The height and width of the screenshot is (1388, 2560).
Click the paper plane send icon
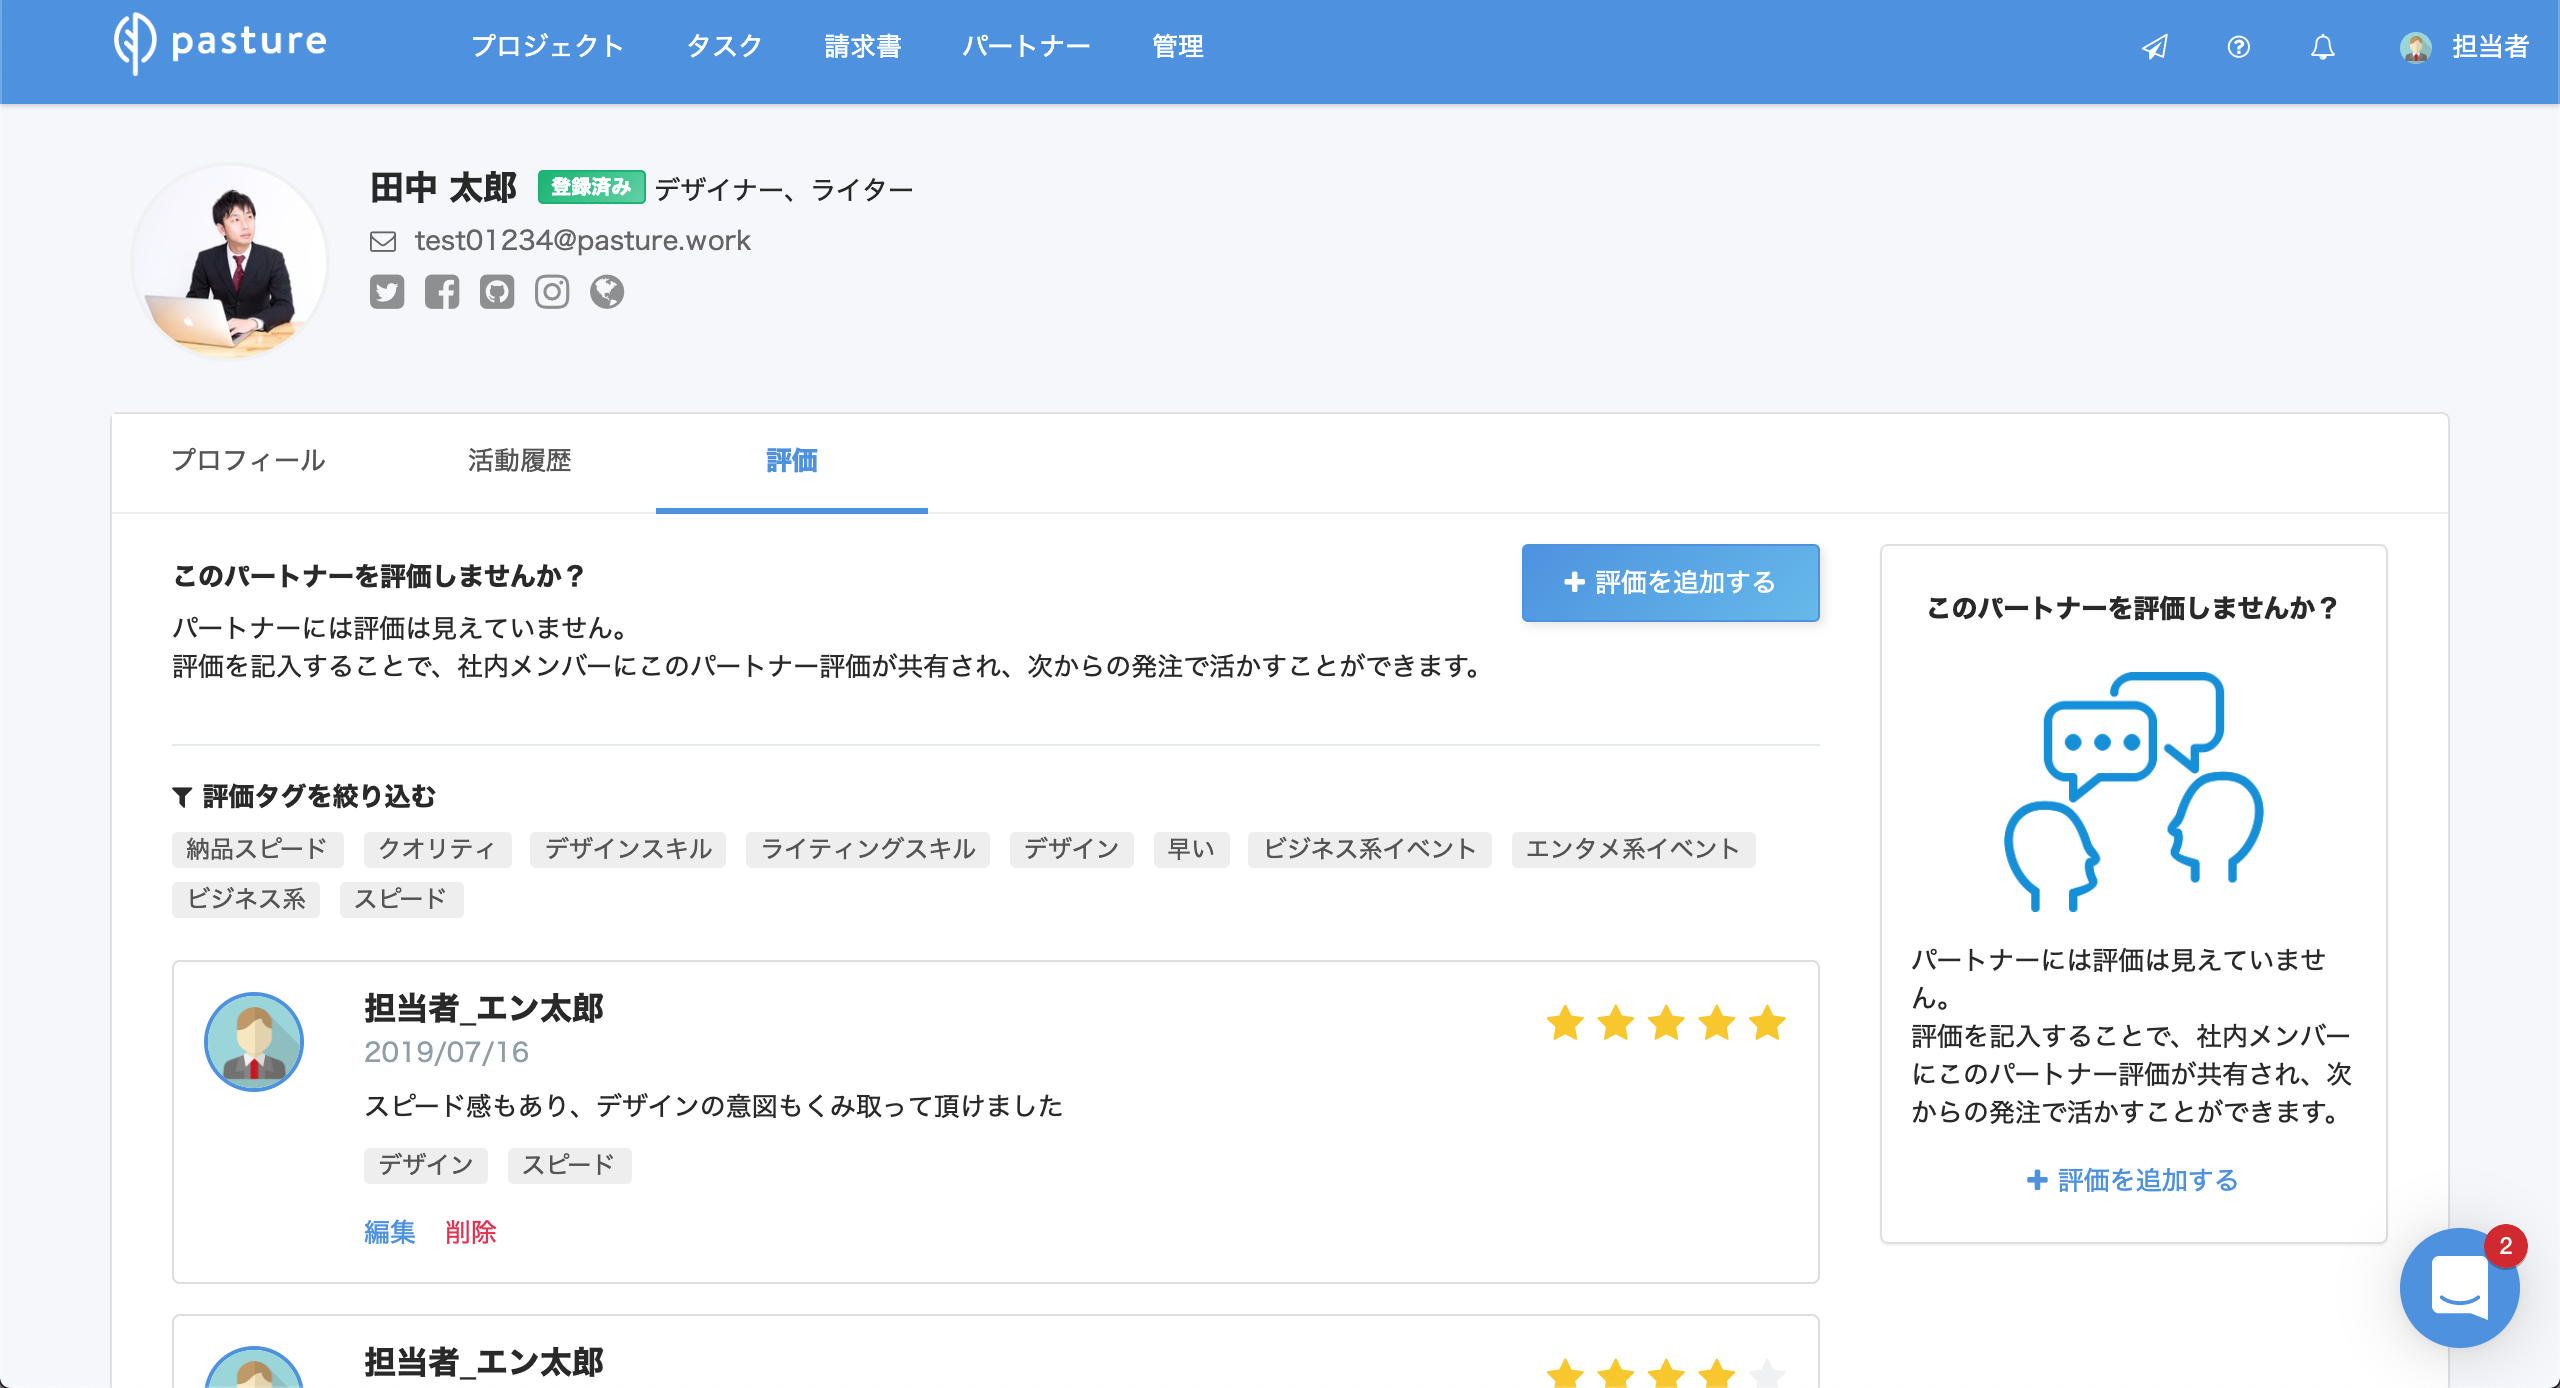pyautogui.click(x=2154, y=47)
